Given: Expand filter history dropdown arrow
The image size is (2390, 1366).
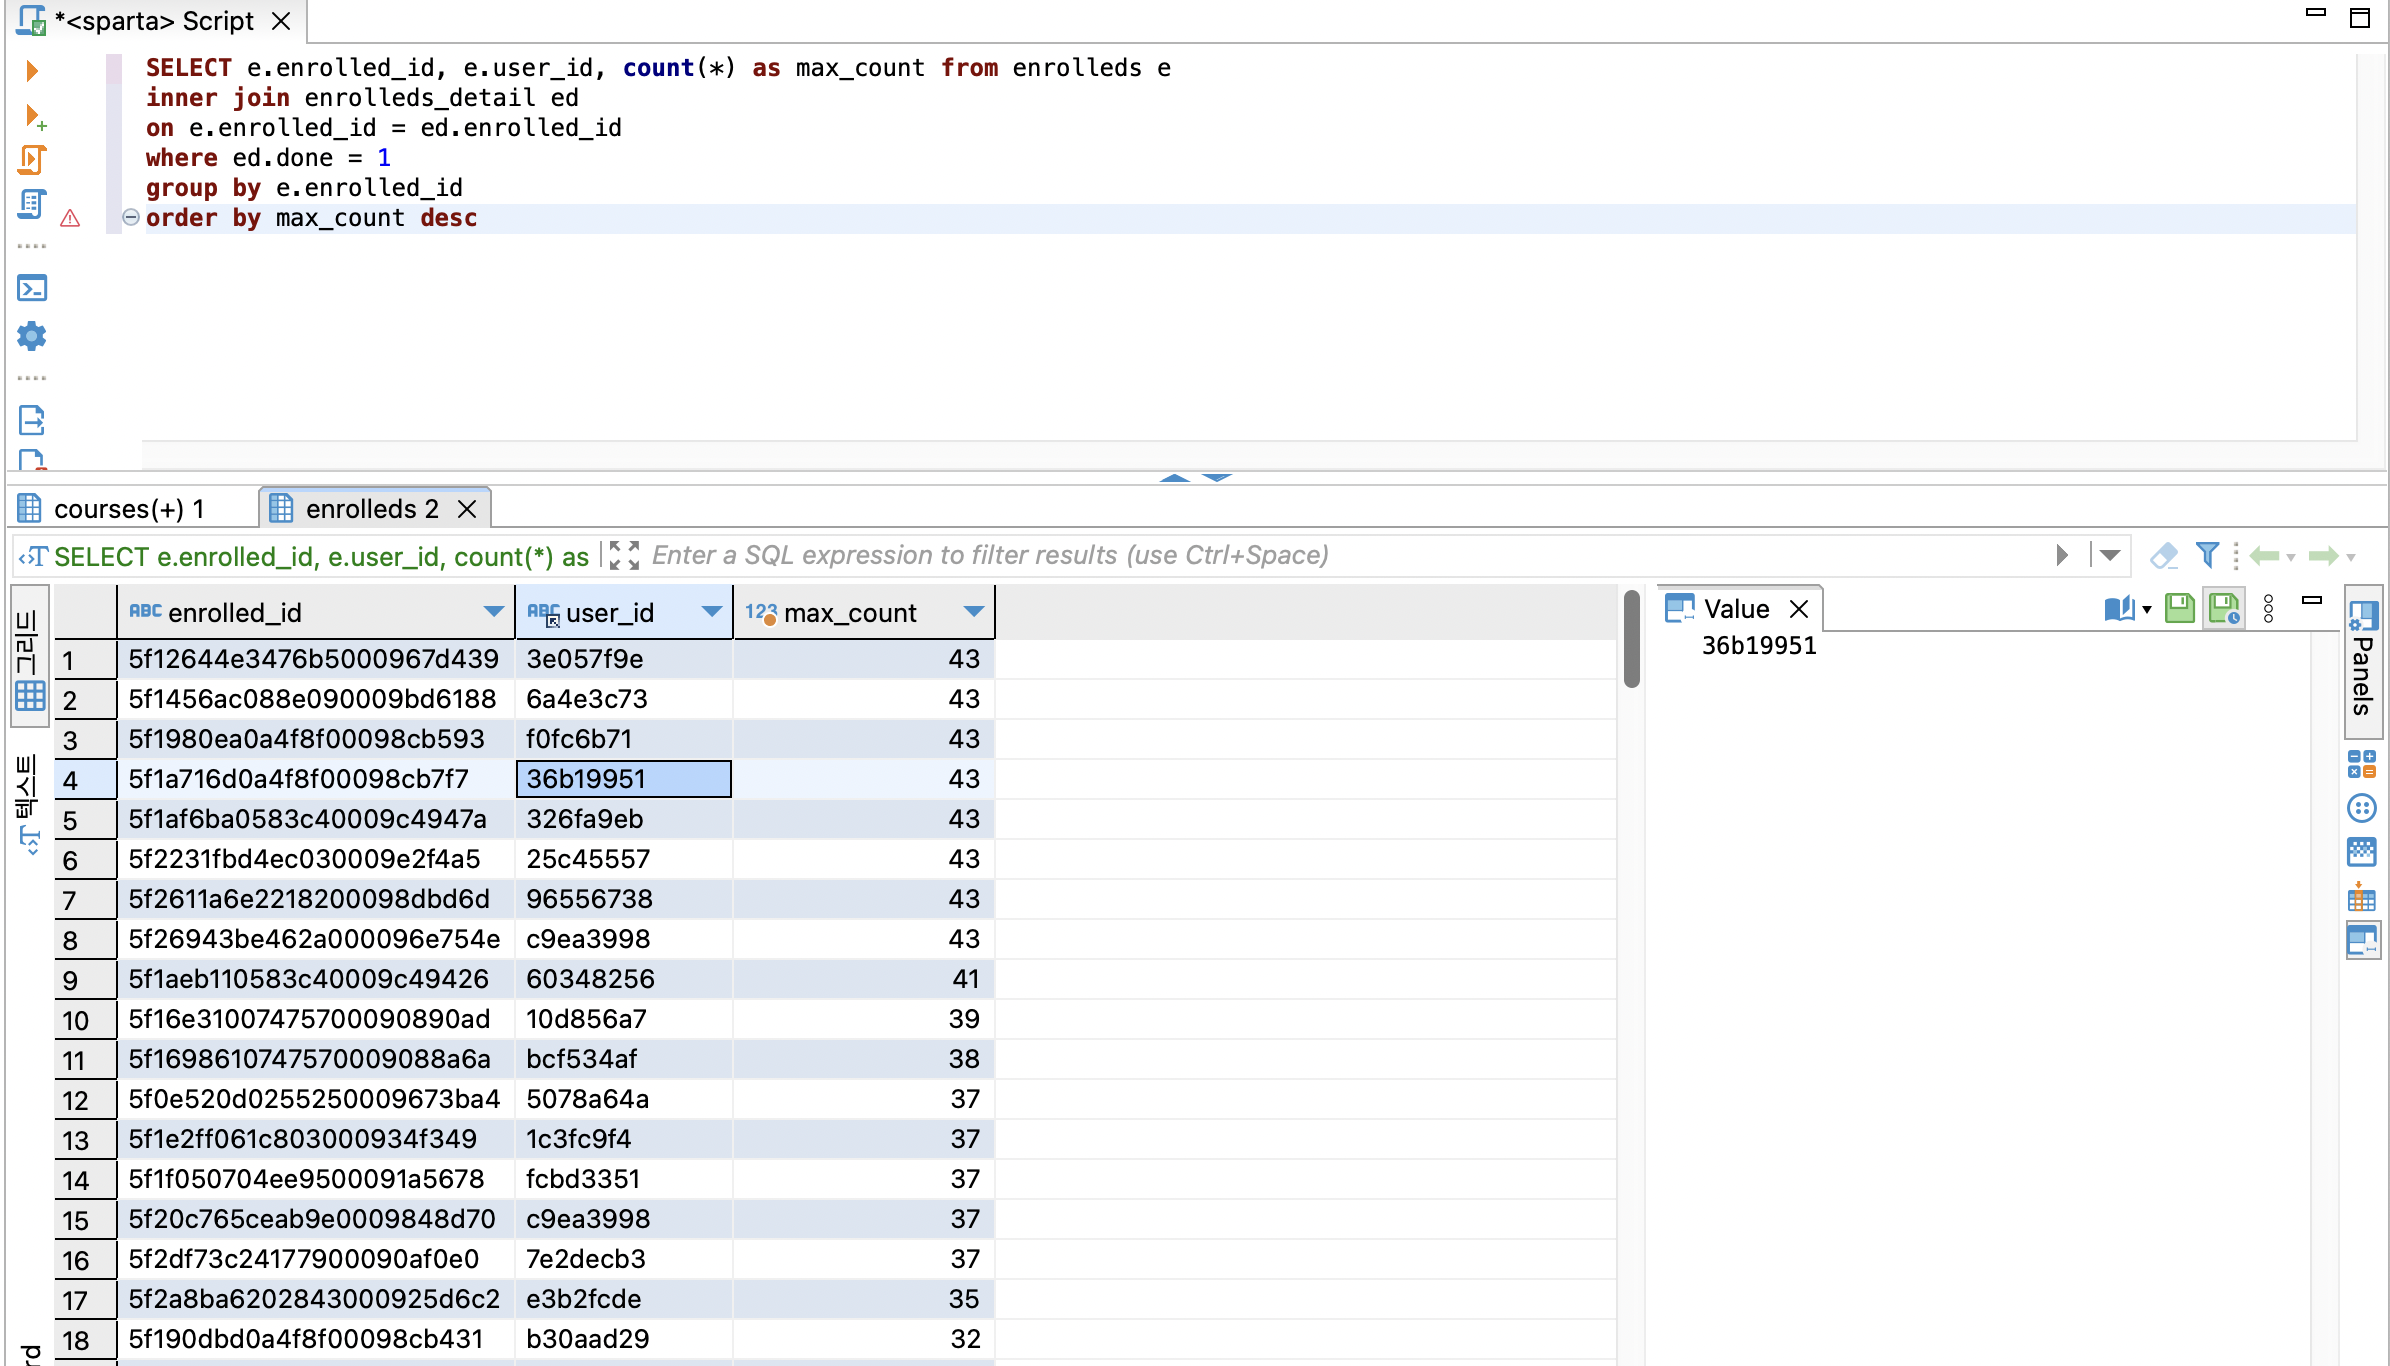Looking at the screenshot, I should pos(2110,555).
